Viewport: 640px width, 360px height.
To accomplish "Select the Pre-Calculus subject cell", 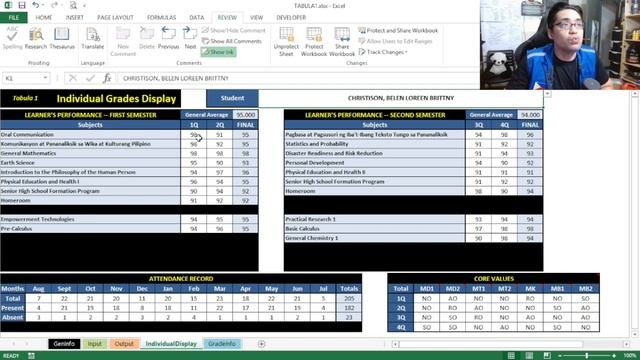I will tap(90, 229).
